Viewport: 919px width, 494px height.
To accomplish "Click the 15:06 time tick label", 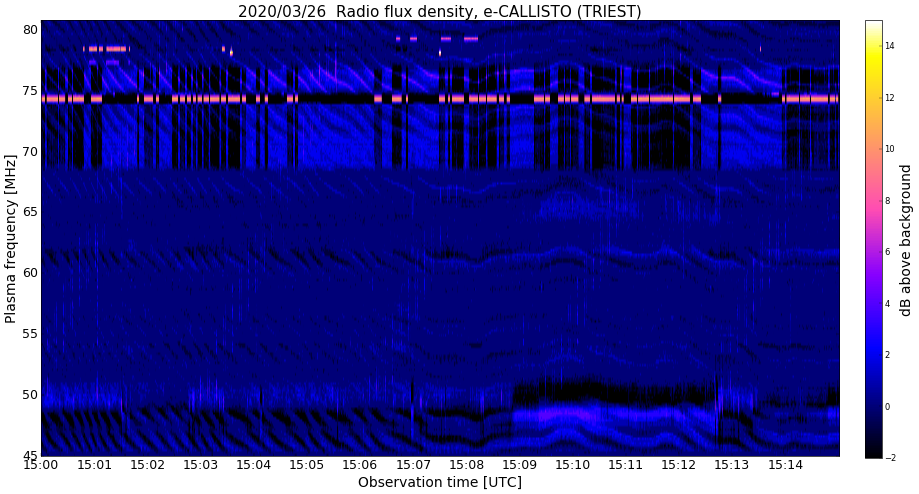I will coord(360,465).
